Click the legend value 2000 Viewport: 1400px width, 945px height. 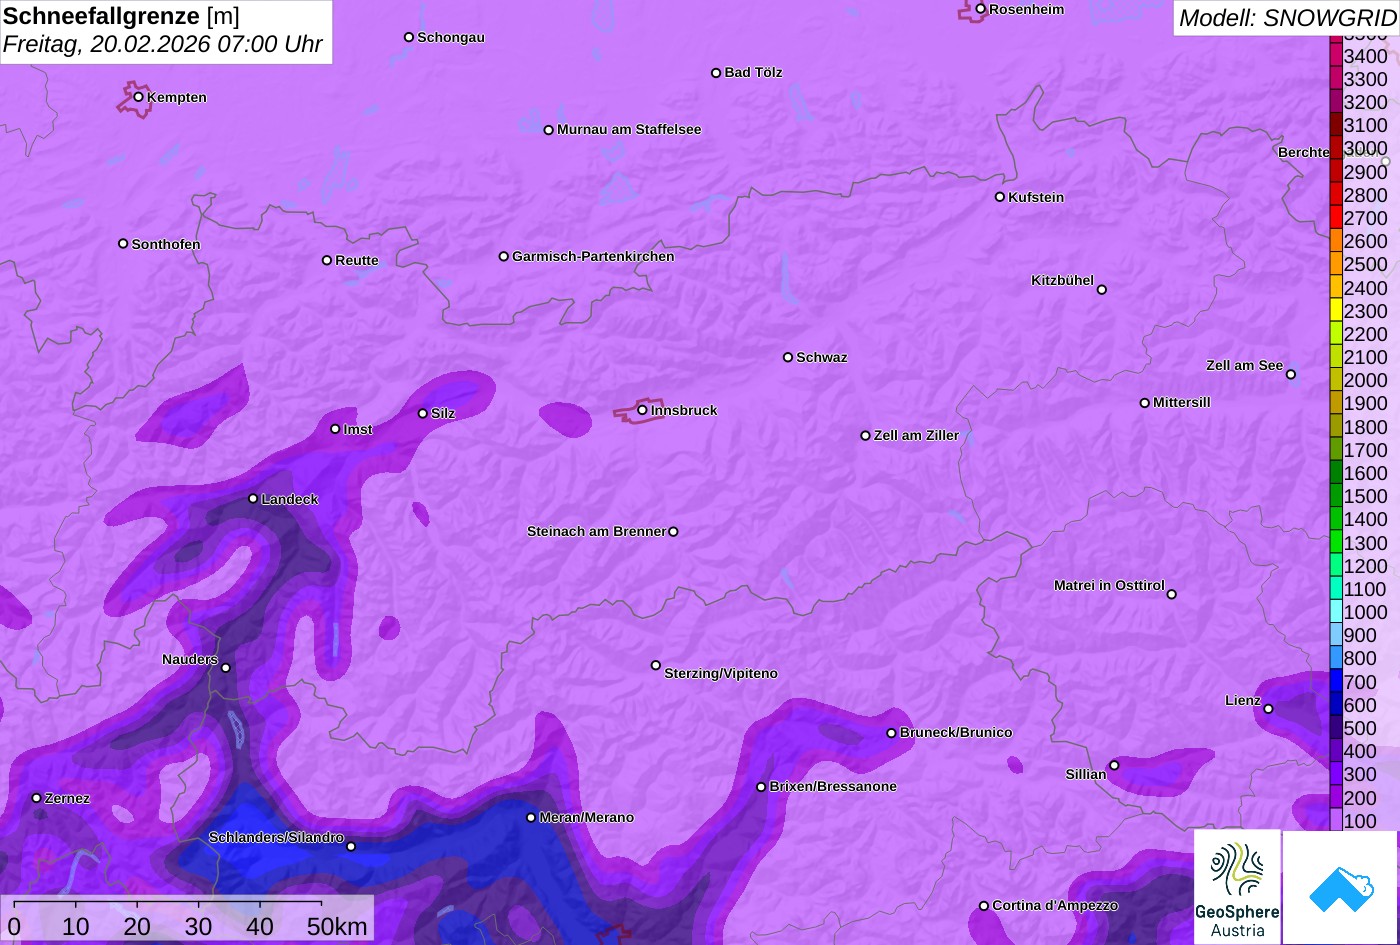(x=1366, y=380)
